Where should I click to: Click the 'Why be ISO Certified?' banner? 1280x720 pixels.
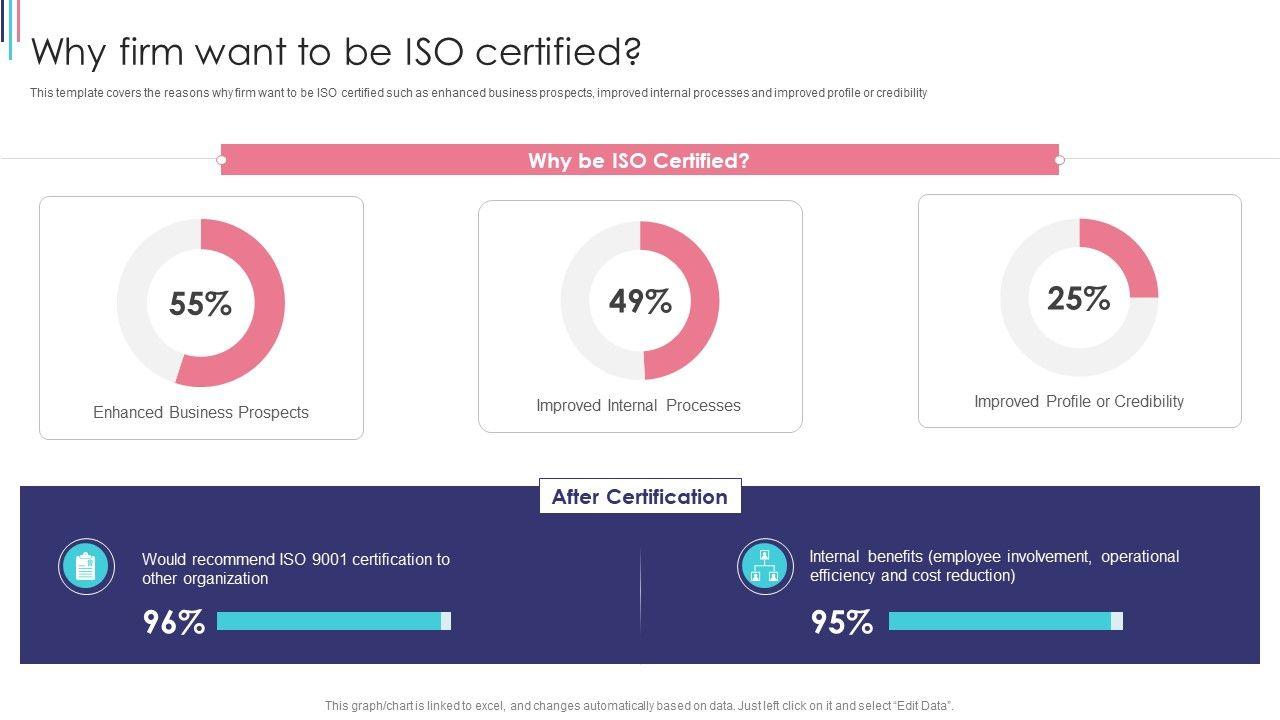(x=639, y=160)
